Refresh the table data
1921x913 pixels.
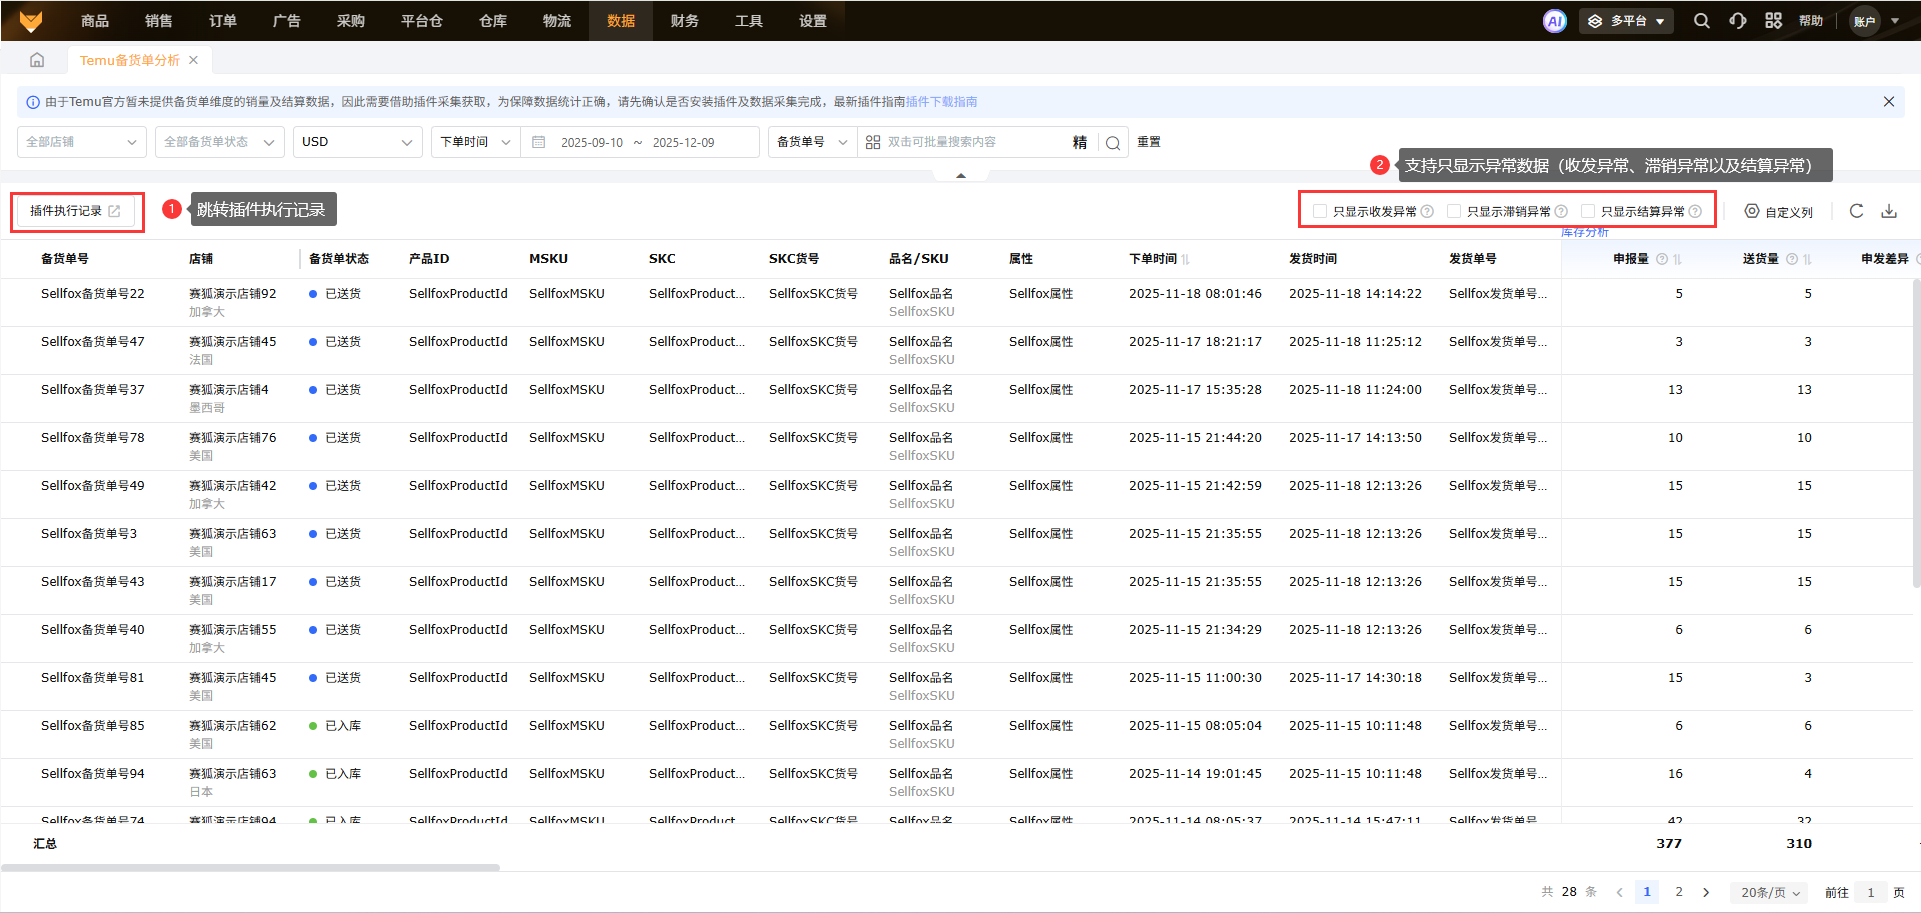click(1856, 211)
